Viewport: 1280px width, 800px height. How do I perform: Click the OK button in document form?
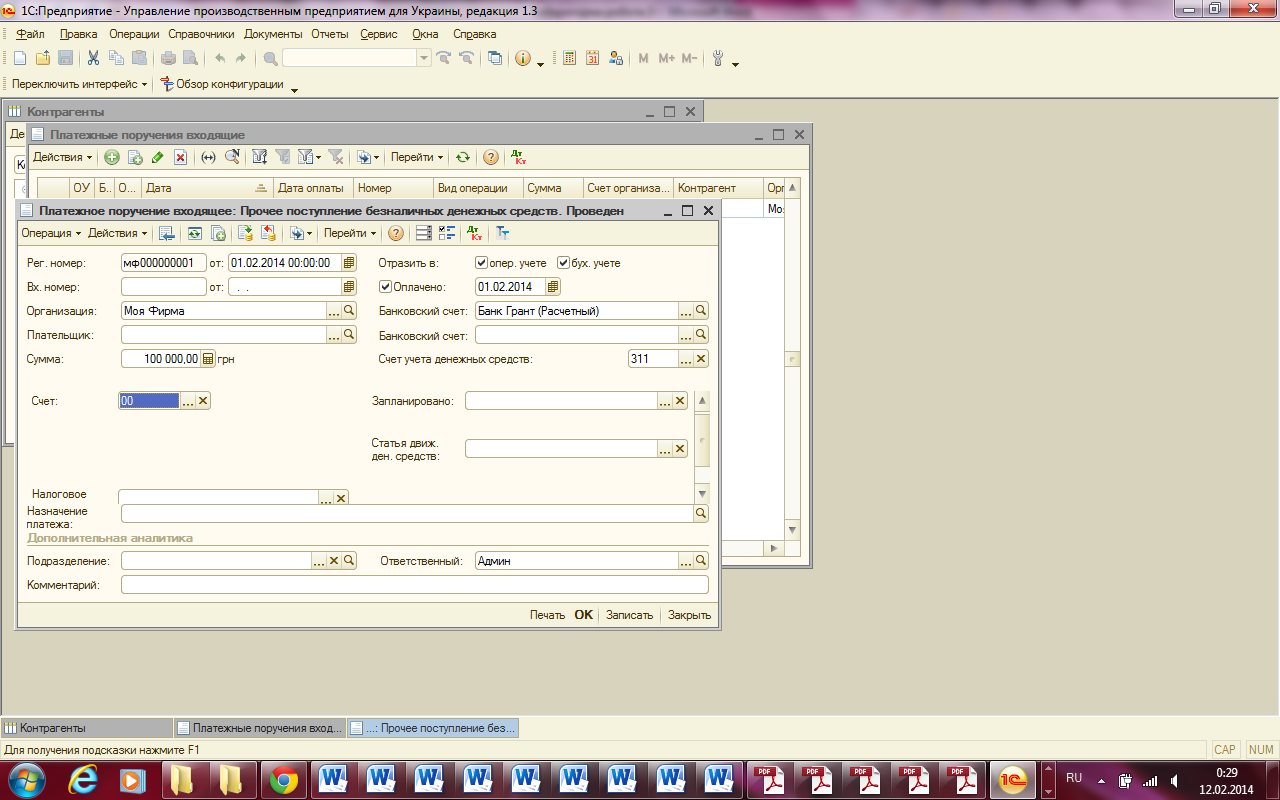click(583, 615)
